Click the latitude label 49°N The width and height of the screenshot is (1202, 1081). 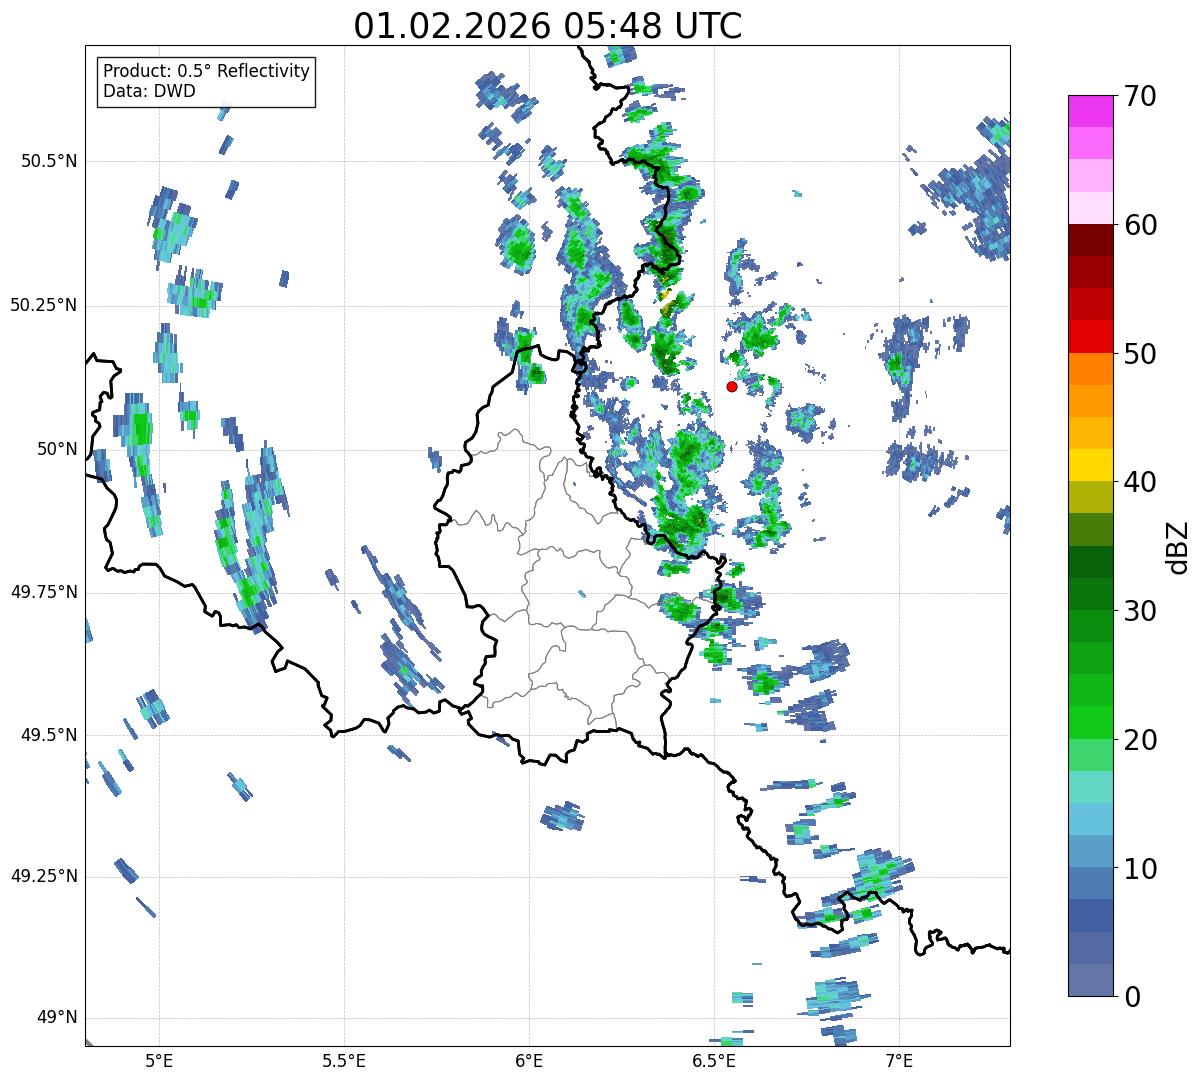tap(57, 1018)
